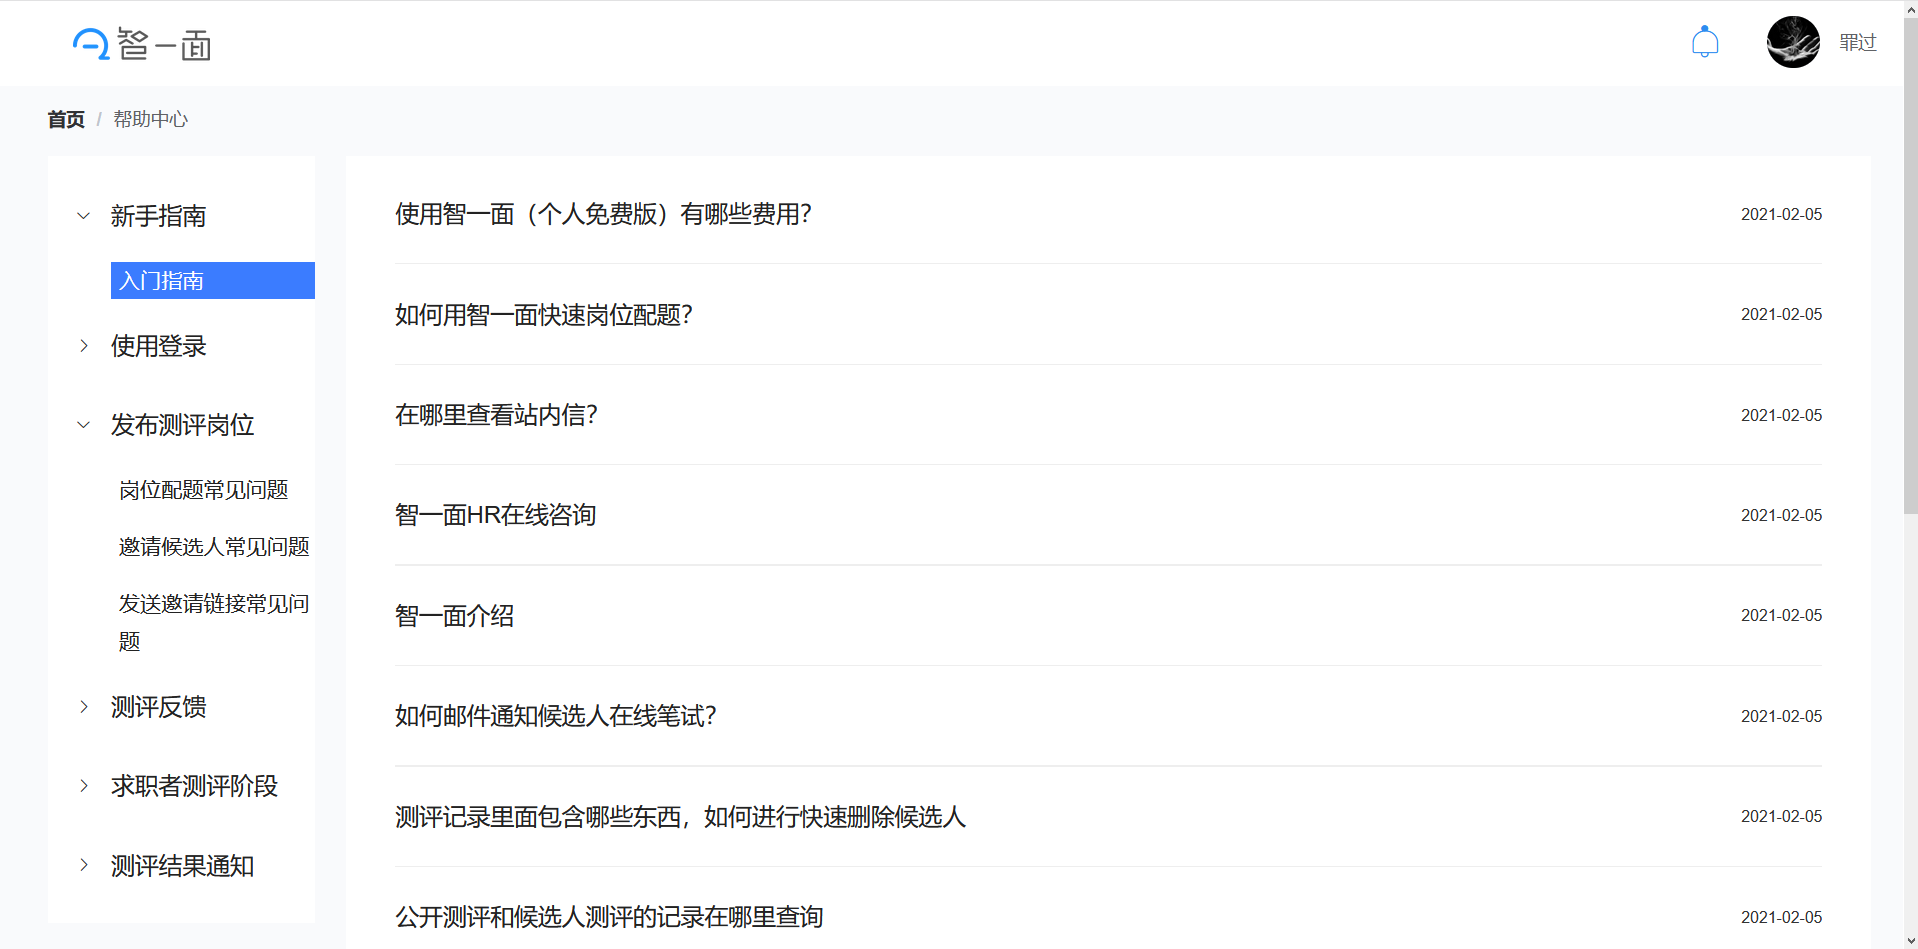Open article 如何邮件通知候选人在线笔试?
Screen dimensions: 1918x949
555,716
